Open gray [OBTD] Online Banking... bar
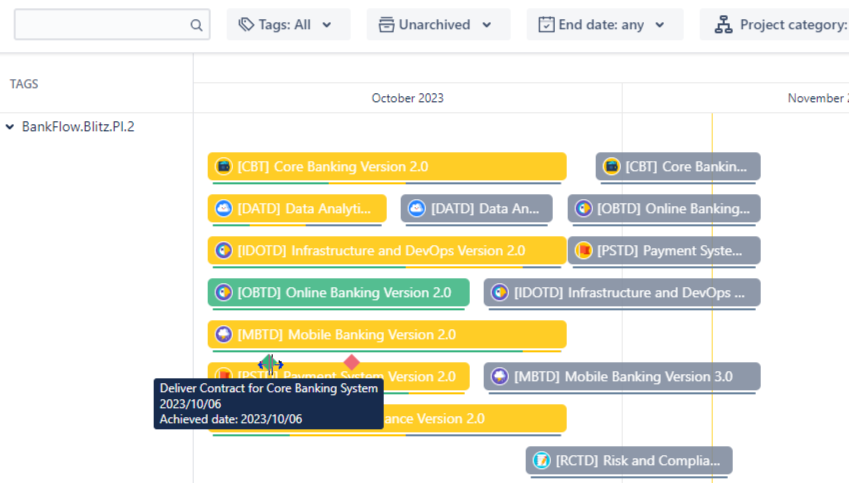This screenshot has height=483, width=849. [664, 208]
